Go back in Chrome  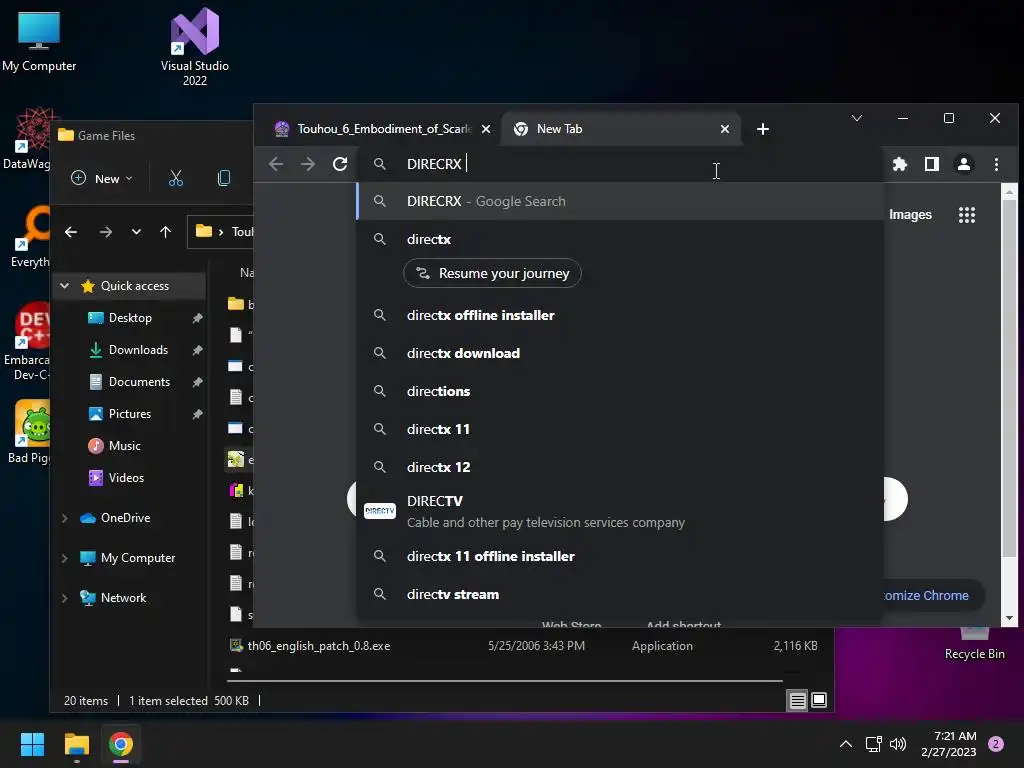point(276,164)
